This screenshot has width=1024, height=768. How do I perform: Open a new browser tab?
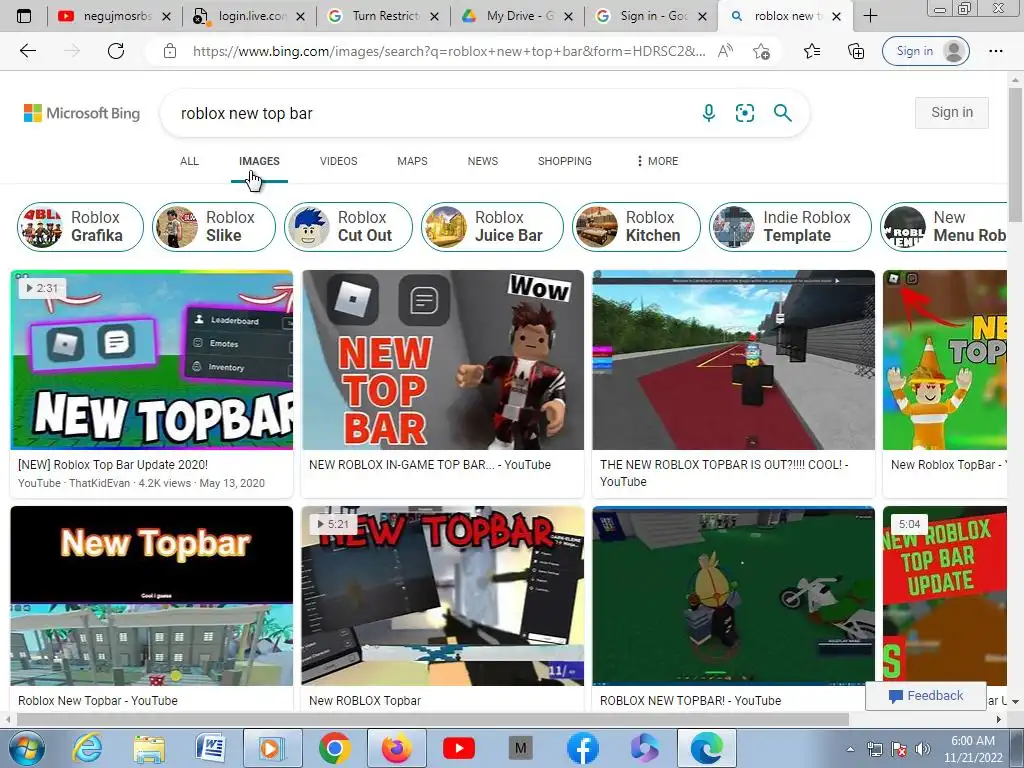click(x=871, y=16)
